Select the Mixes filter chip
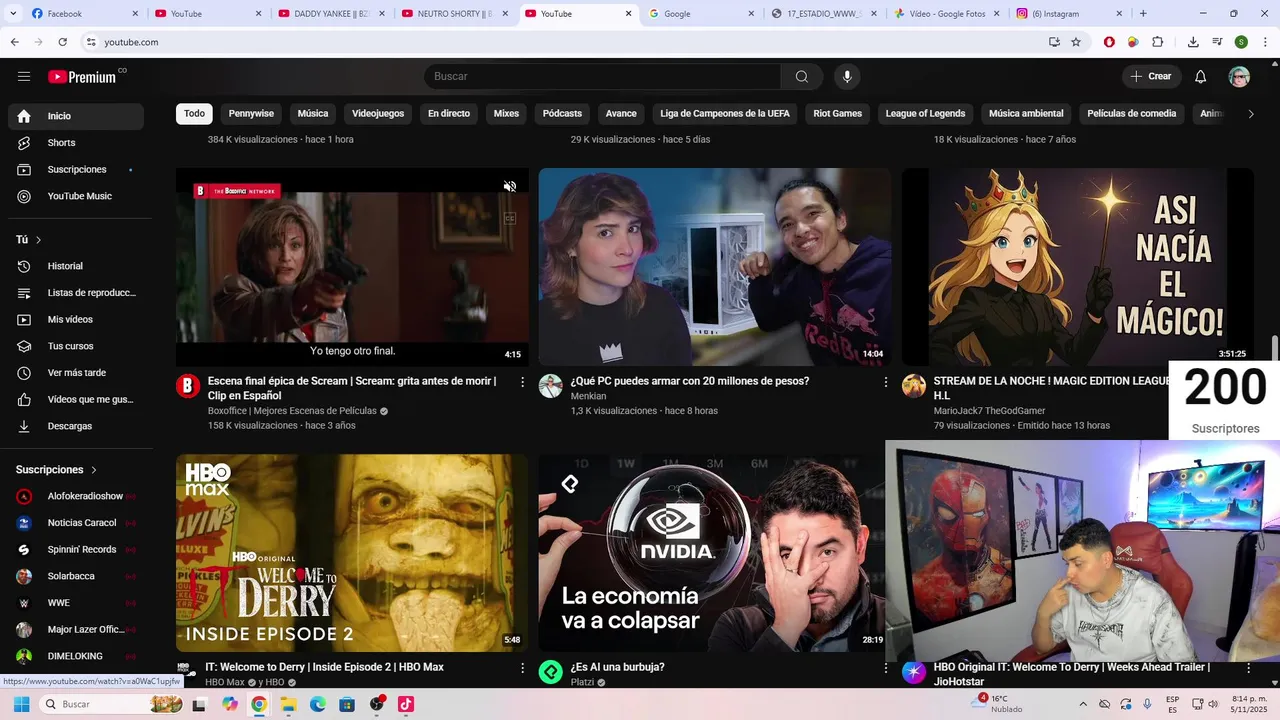This screenshot has height=720, width=1280. pyautogui.click(x=506, y=114)
